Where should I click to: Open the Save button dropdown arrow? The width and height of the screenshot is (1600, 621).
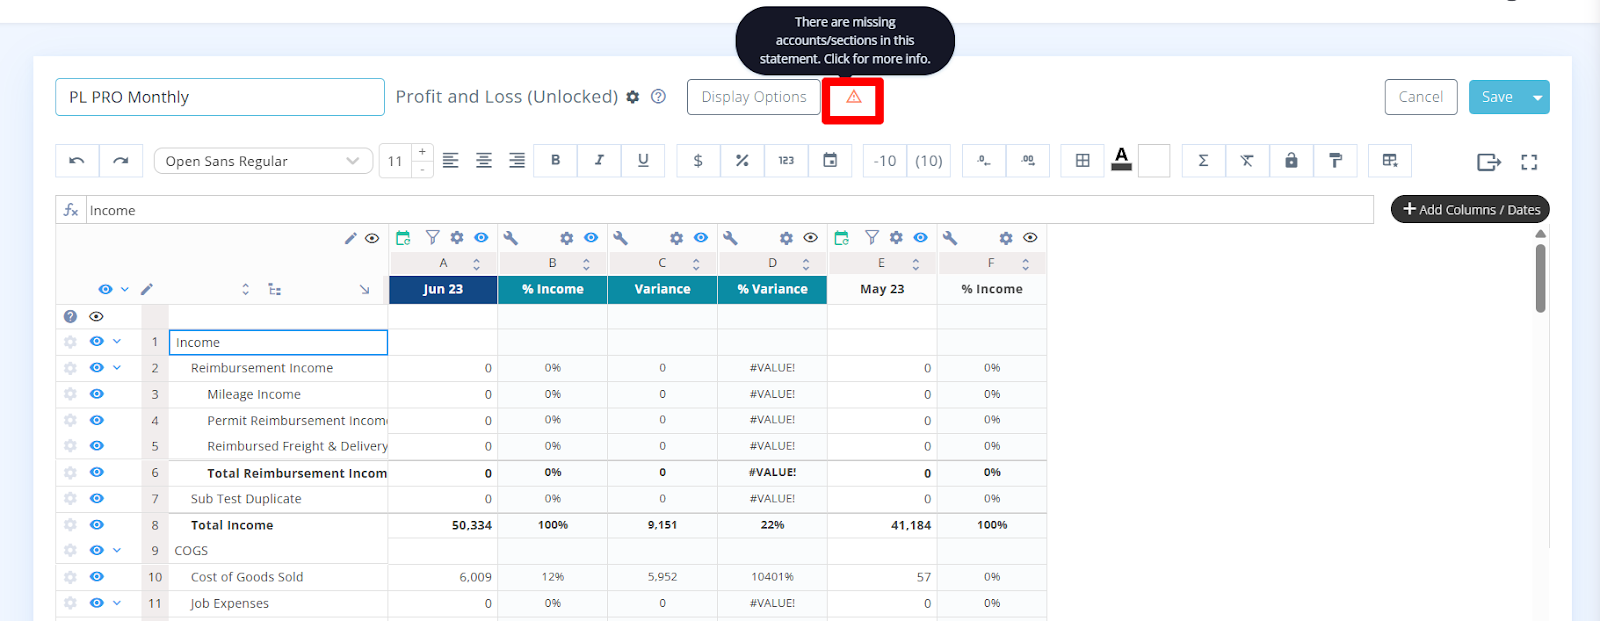pos(1537,98)
